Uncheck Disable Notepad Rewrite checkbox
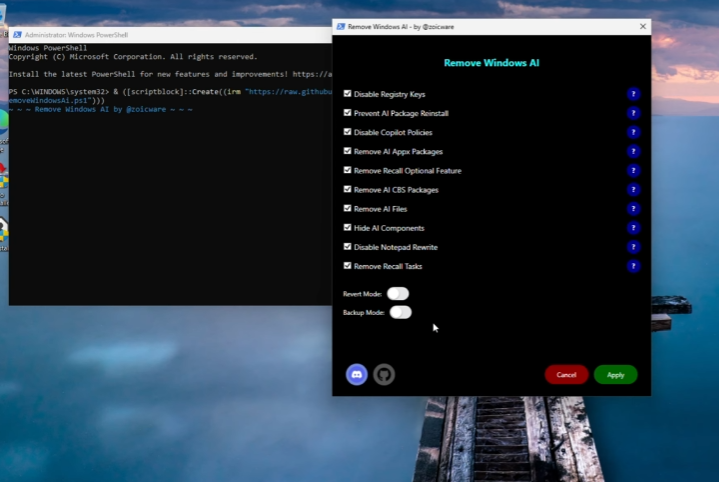Image resolution: width=719 pixels, height=482 pixels. tap(347, 247)
